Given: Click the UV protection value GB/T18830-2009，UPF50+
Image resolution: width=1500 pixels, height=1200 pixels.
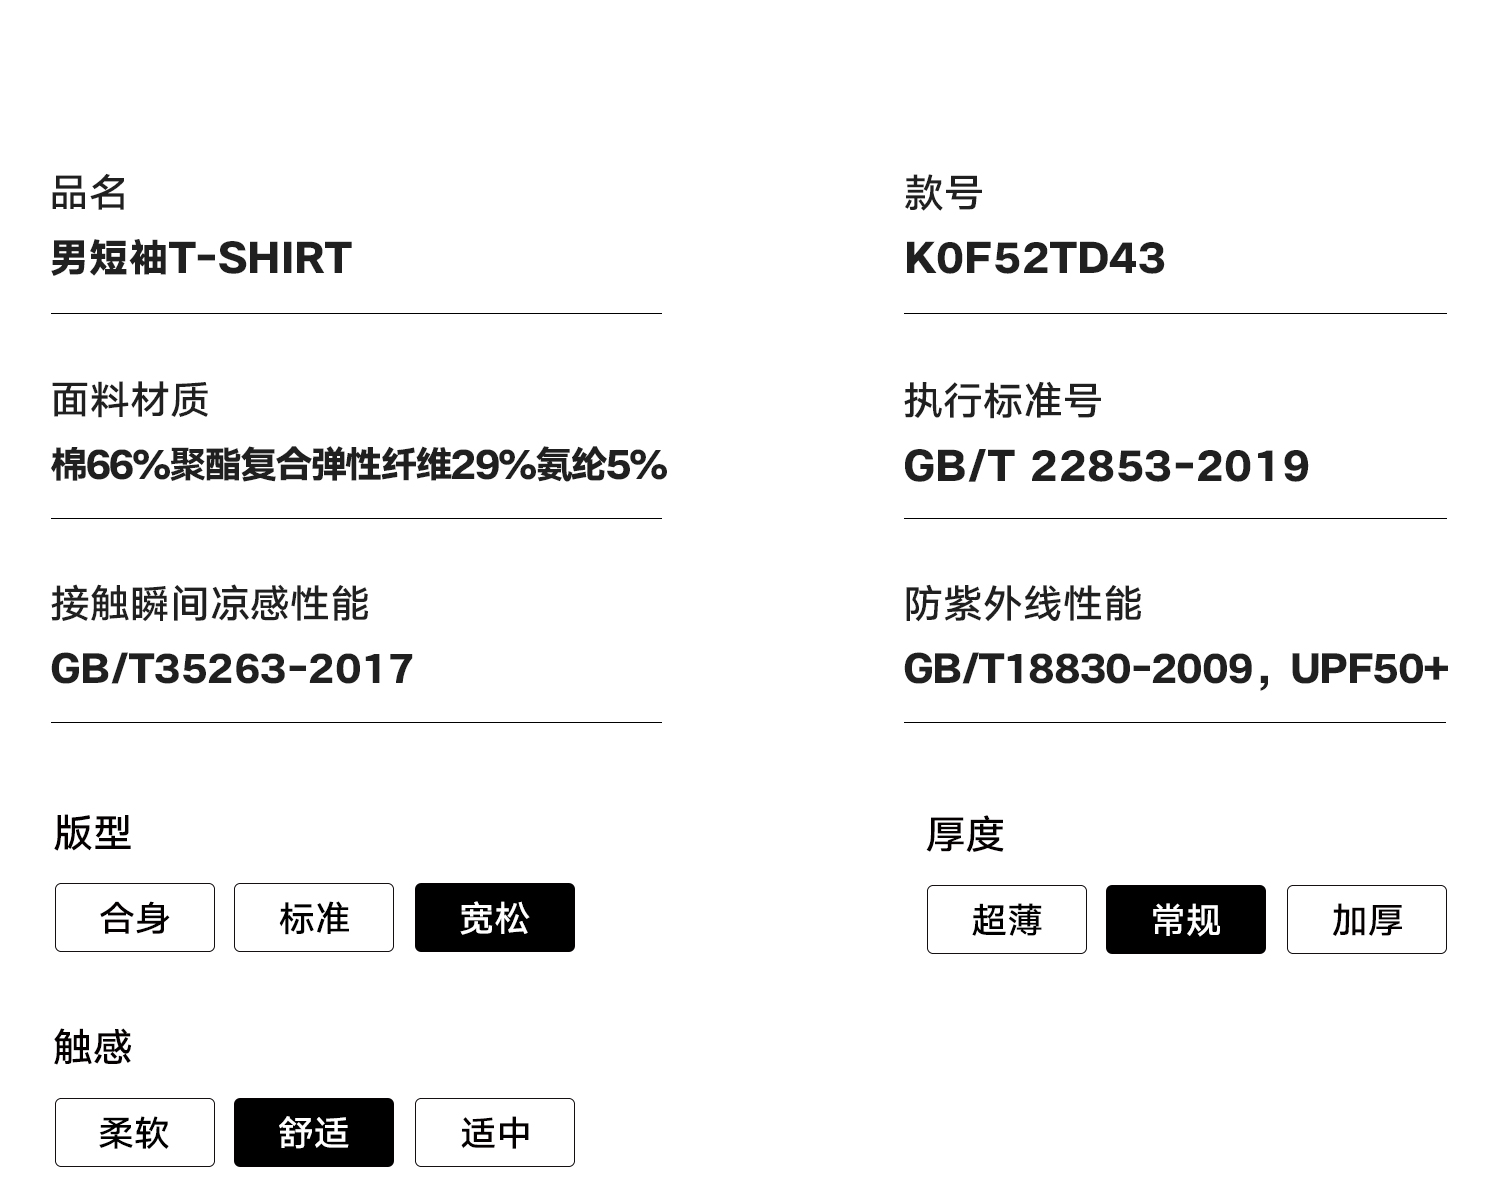Looking at the screenshot, I should click(1175, 669).
